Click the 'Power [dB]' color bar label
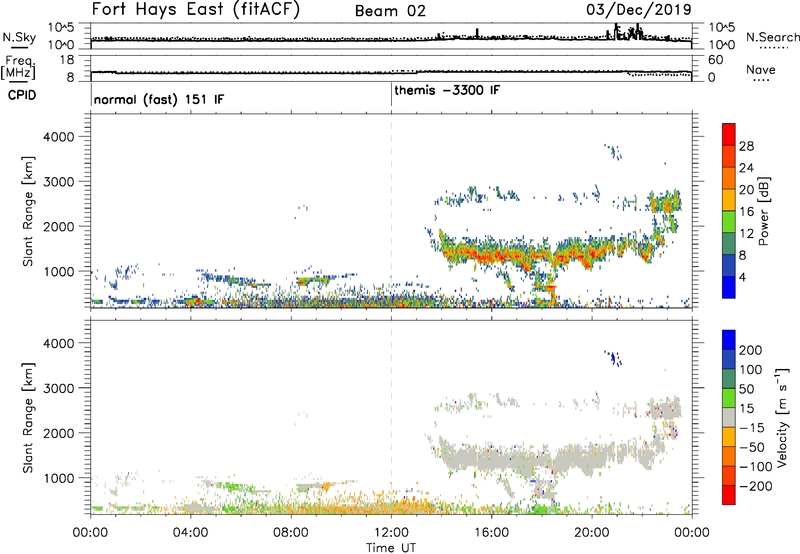 pos(764,211)
